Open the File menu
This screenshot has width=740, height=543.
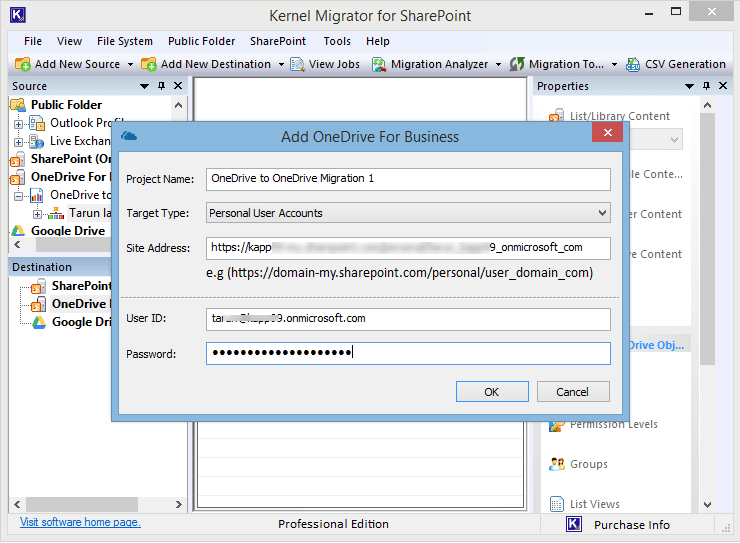(33, 42)
